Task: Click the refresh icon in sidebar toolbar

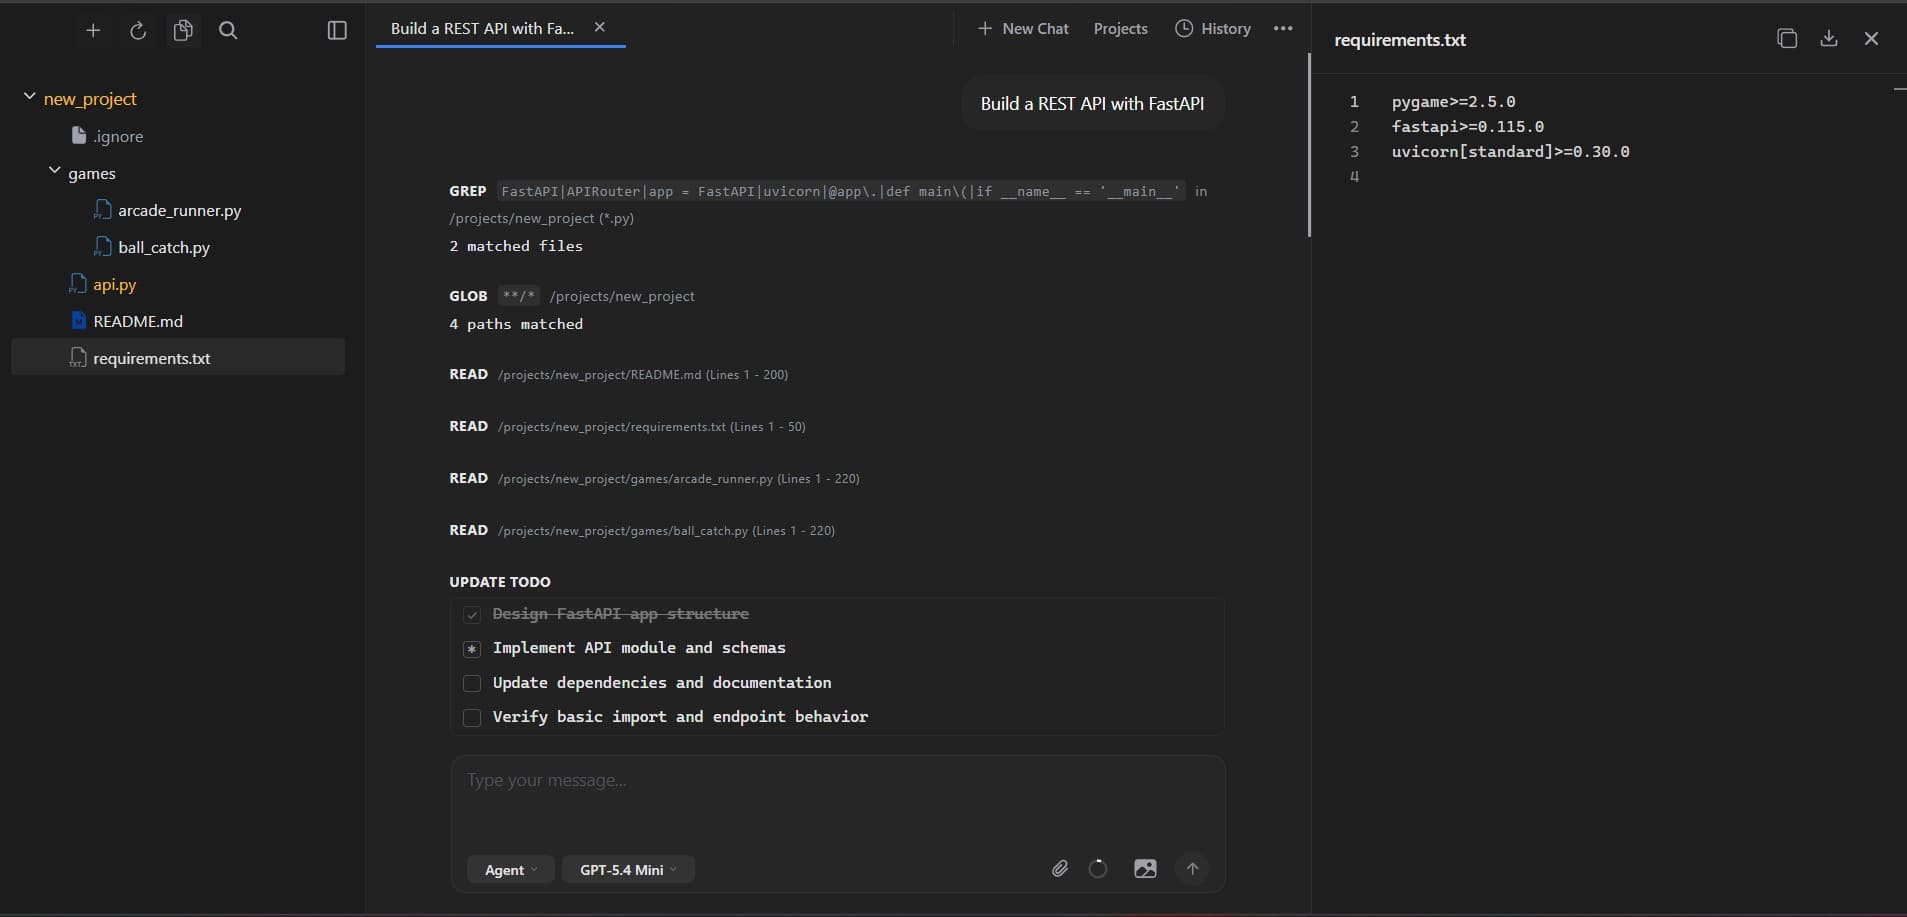Action: tap(138, 31)
